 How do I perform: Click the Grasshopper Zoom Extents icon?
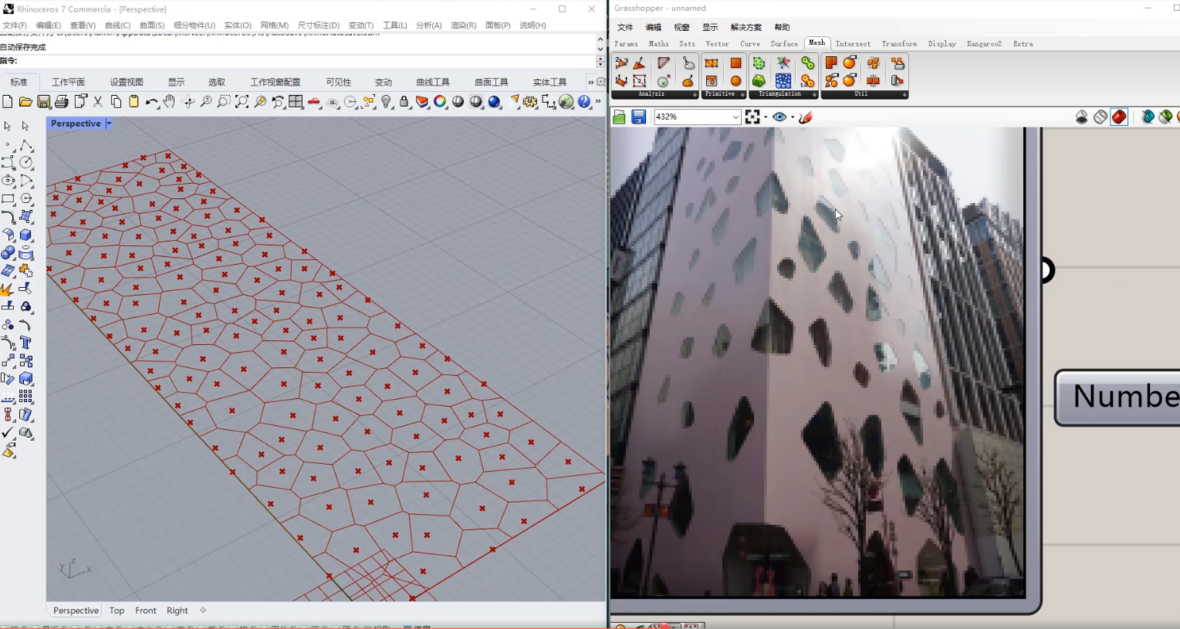coord(752,117)
